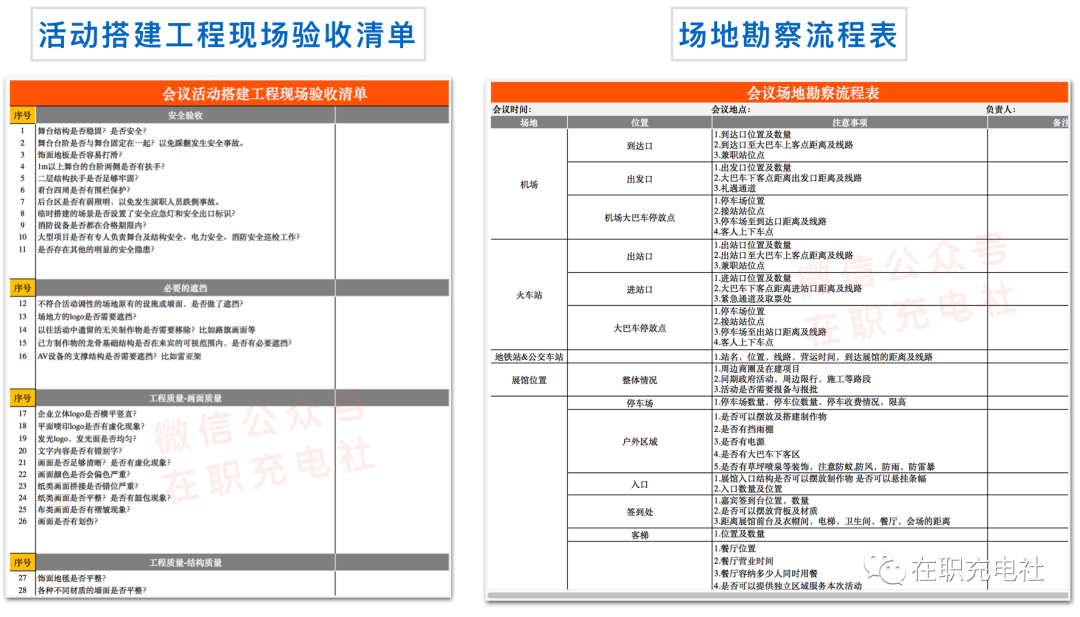Click the 地铁站&公交车站 row cell
The height and width of the screenshot is (617, 1080).
click(529, 357)
